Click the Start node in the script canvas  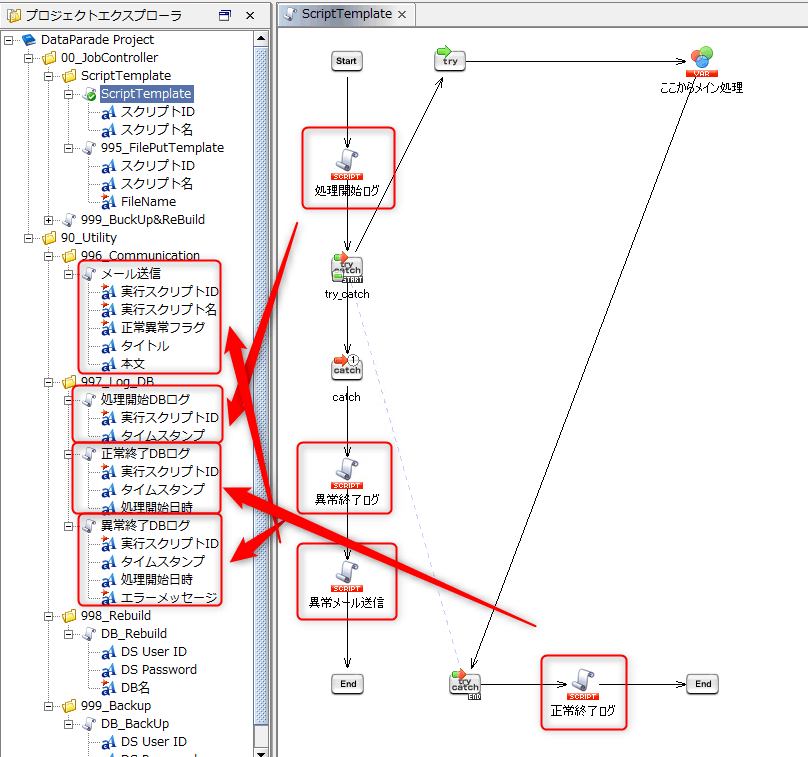tap(346, 61)
